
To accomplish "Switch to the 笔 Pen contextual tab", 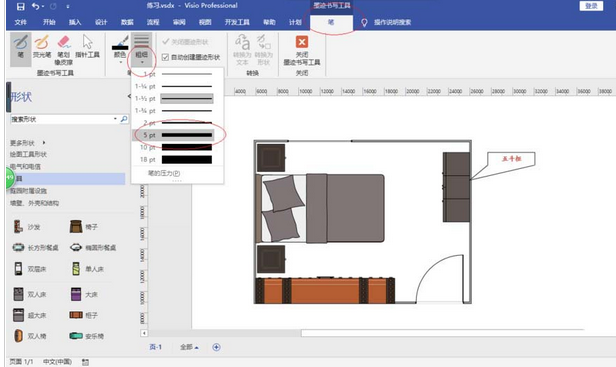I will click(x=331, y=22).
